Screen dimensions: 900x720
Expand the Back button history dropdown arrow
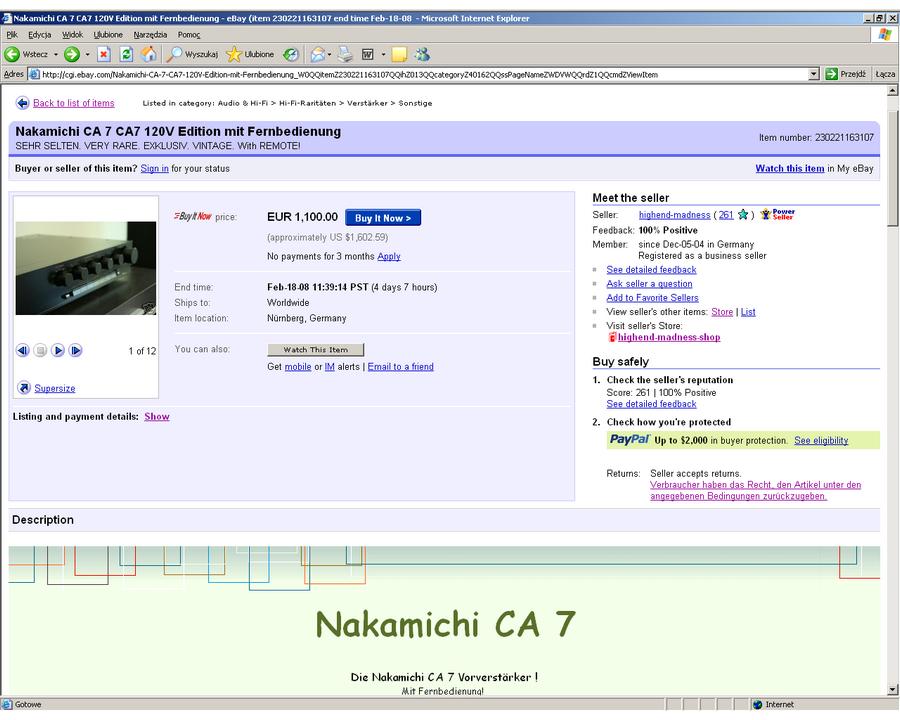(56, 55)
